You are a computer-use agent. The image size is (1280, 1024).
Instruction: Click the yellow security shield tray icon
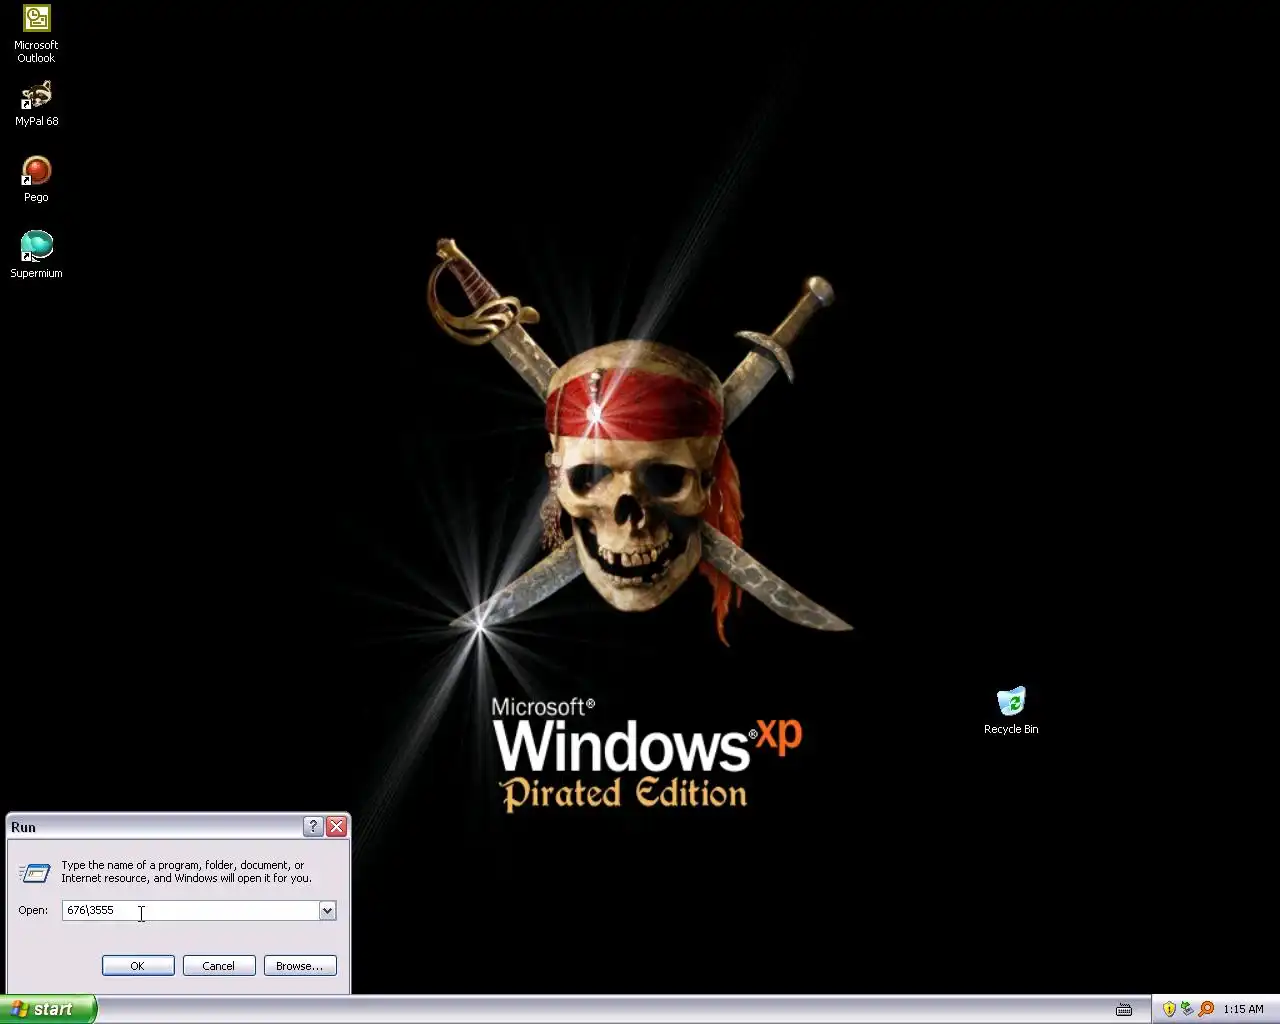(1169, 1009)
